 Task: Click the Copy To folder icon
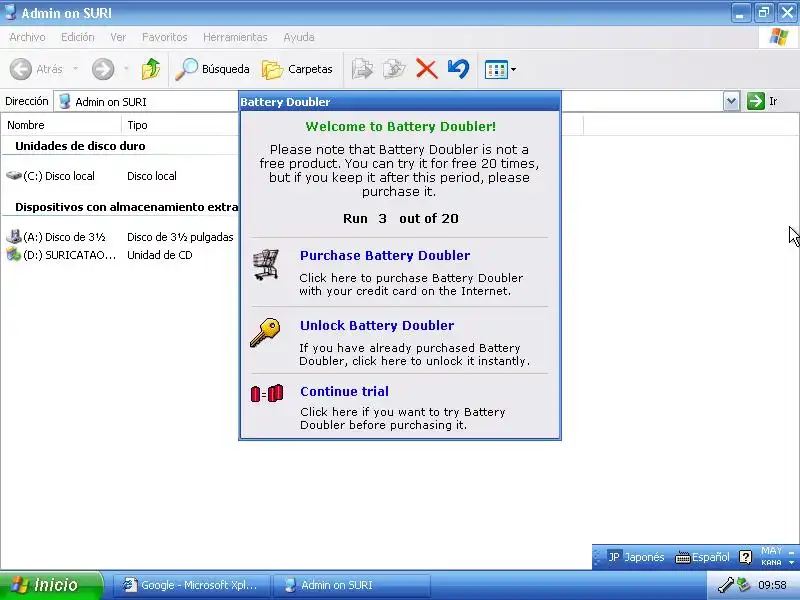point(394,69)
